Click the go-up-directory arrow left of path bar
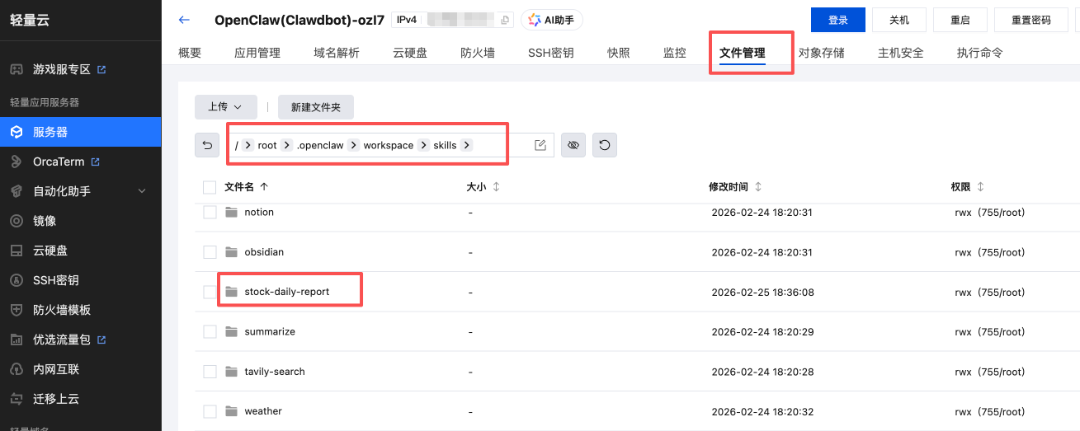This screenshot has width=1080, height=431. (x=207, y=145)
